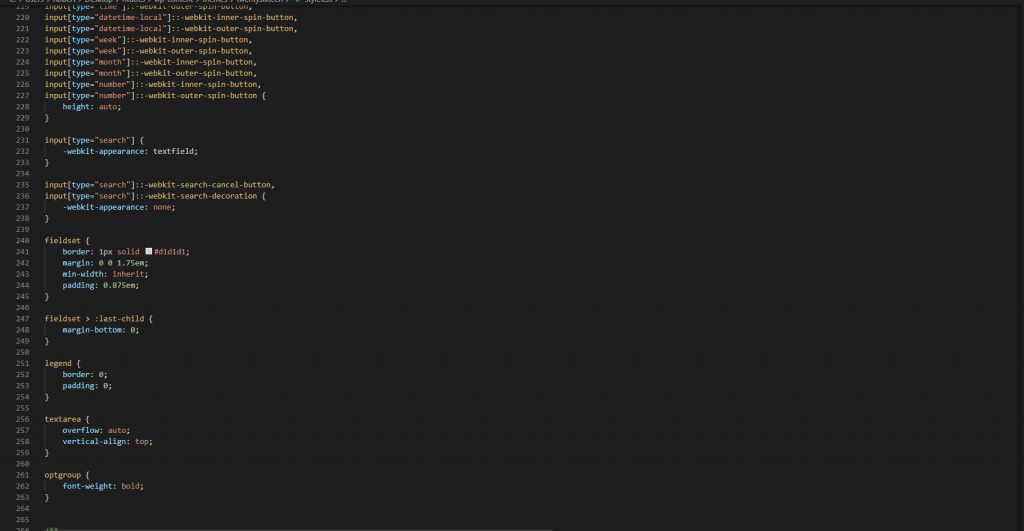1024x531 pixels.
Task: Click the week inner-spin-button selector line
Action: click(x=148, y=40)
